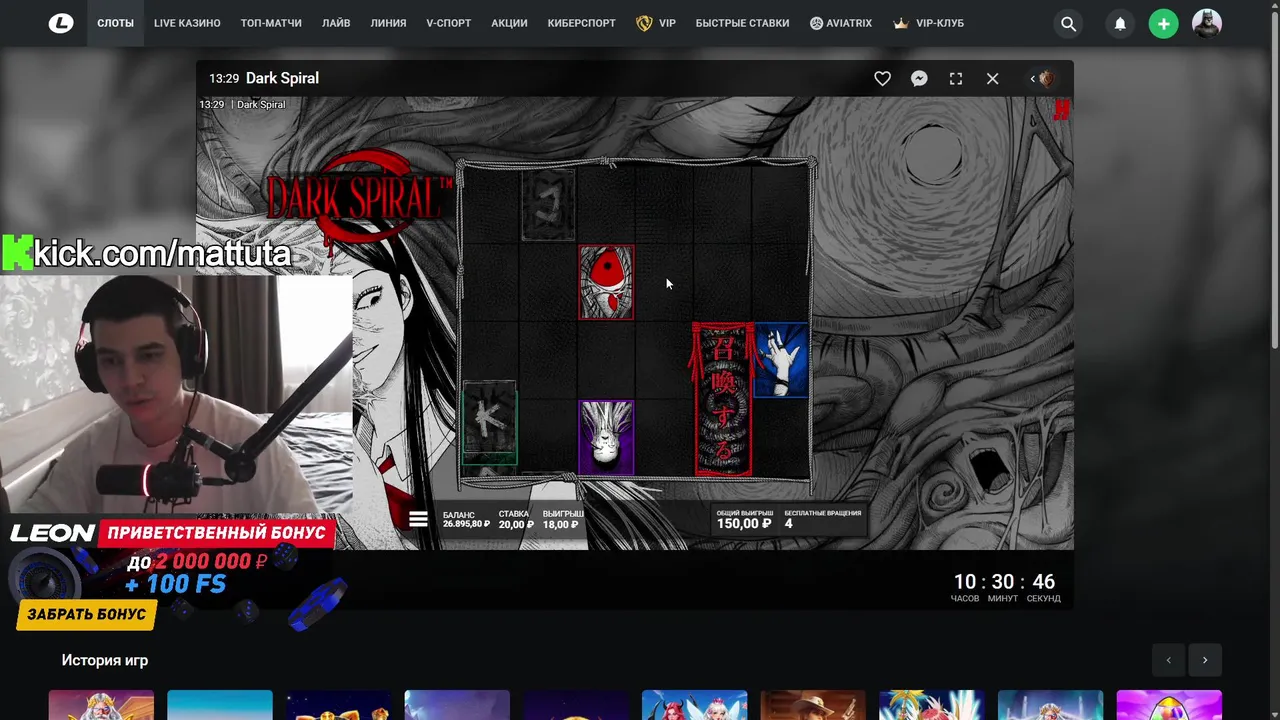1280x720 pixels.
Task: Select the ЛАЙВ menu item
Action: click(336, 23)
